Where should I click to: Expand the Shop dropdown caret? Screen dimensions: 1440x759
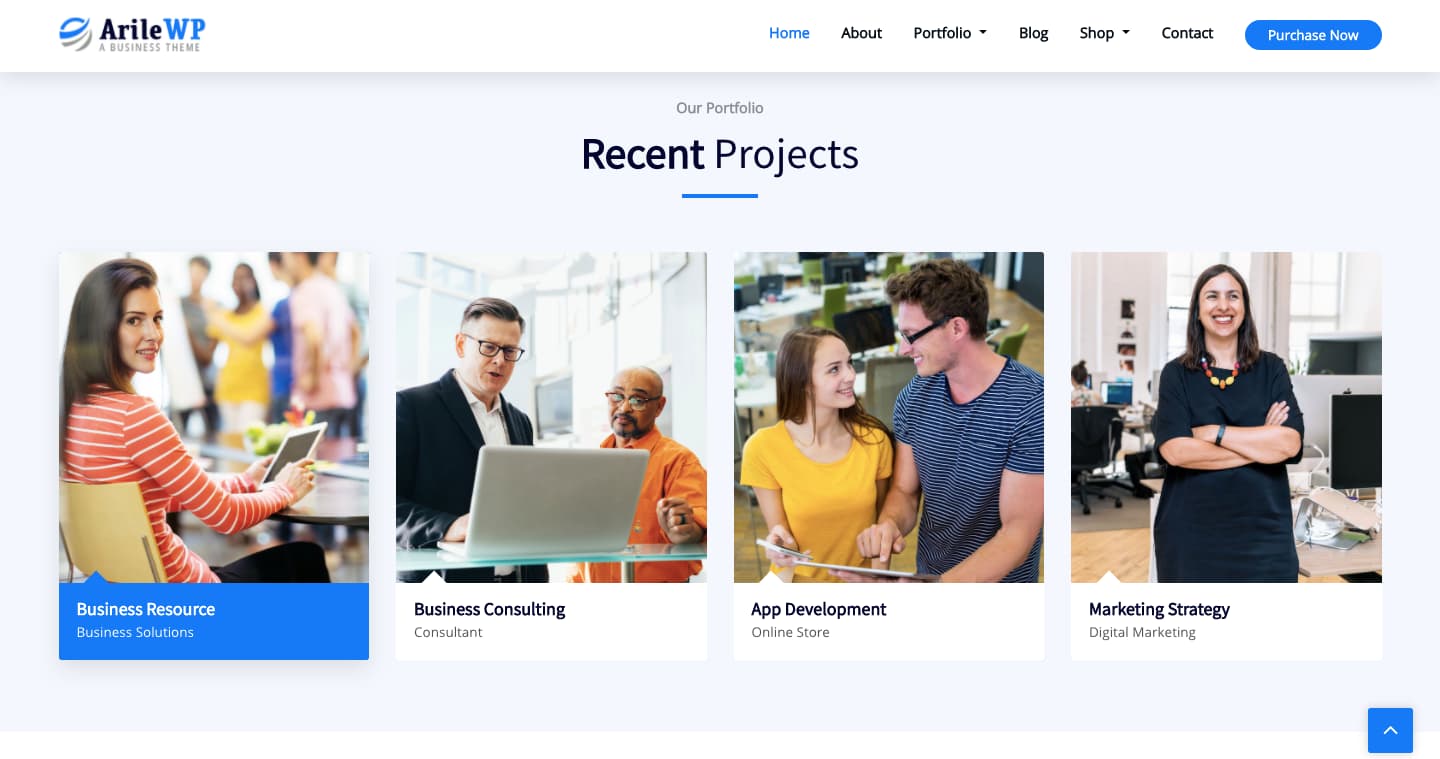(x=1126, y=33)
